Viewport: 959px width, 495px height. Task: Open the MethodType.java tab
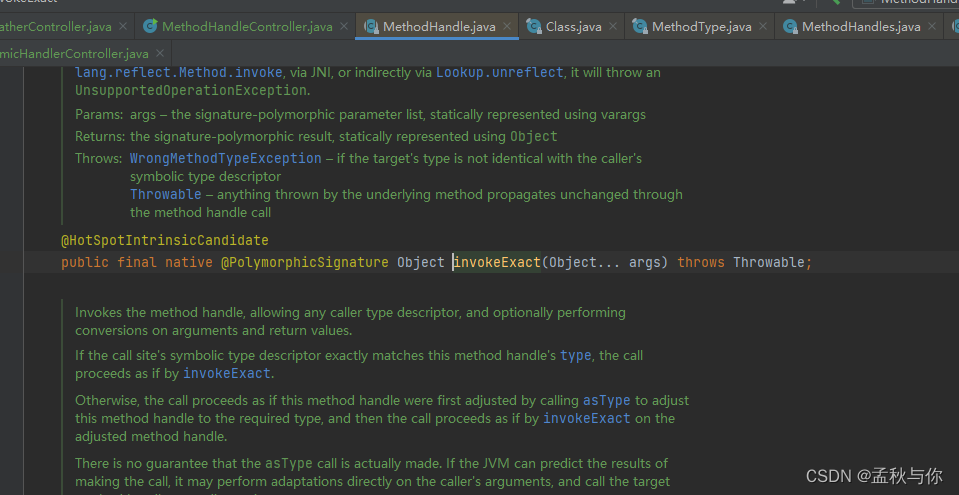[702, 27]
